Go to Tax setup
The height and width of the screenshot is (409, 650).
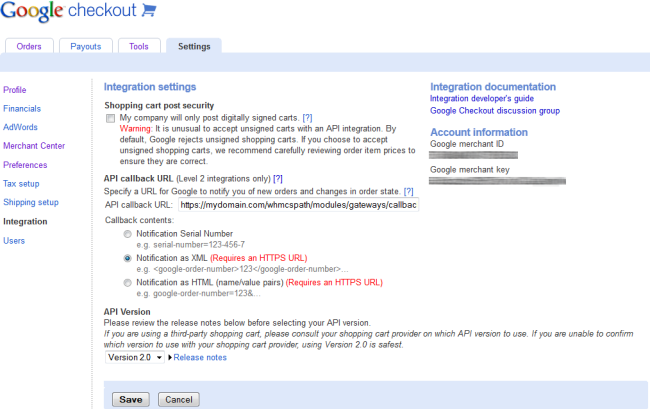coord(21,183)
